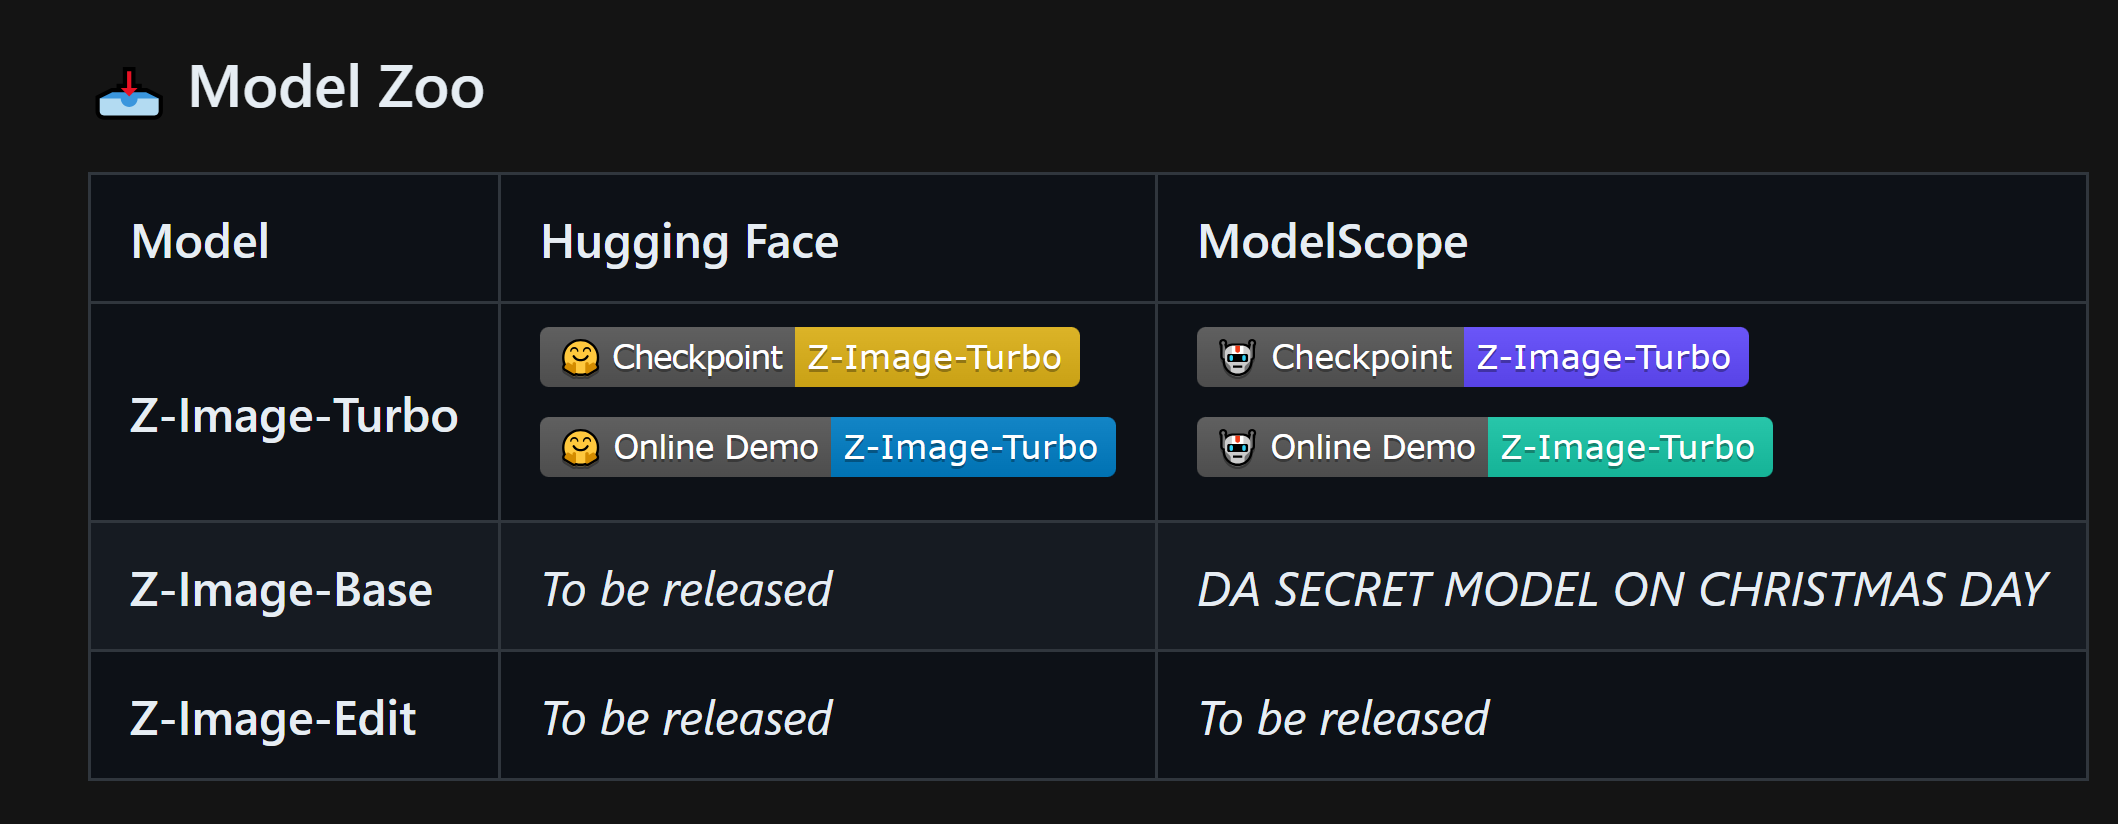The image size is (2118, 824).
Task: Click the Hugging Face "To be released" for Z-Image-Edit
Action: pyautogui.click(x=687, y=719)
